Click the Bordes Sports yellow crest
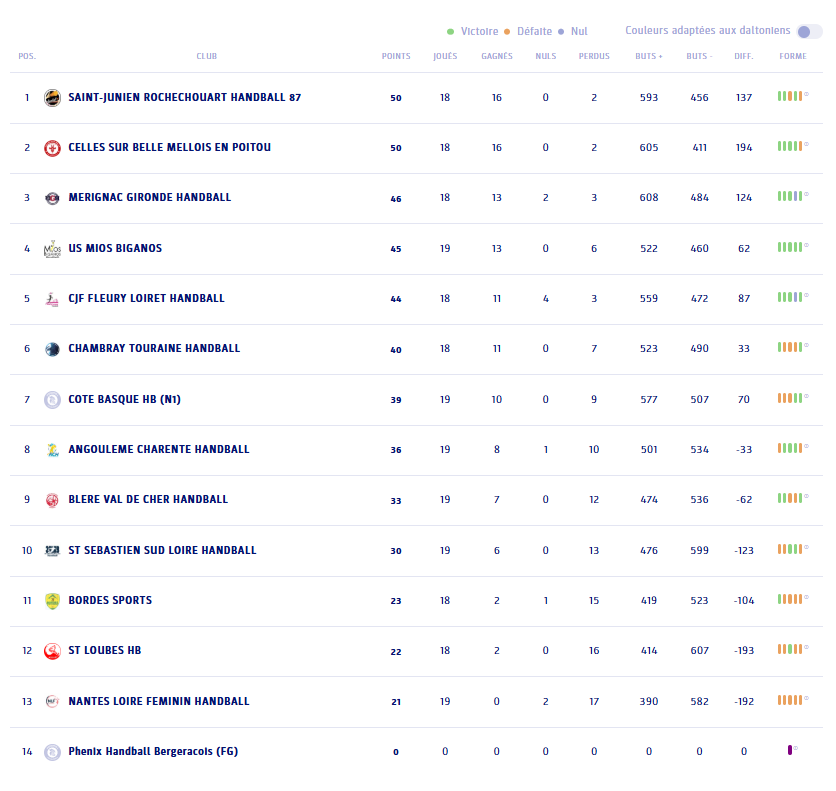 click(x=52, y=601)
